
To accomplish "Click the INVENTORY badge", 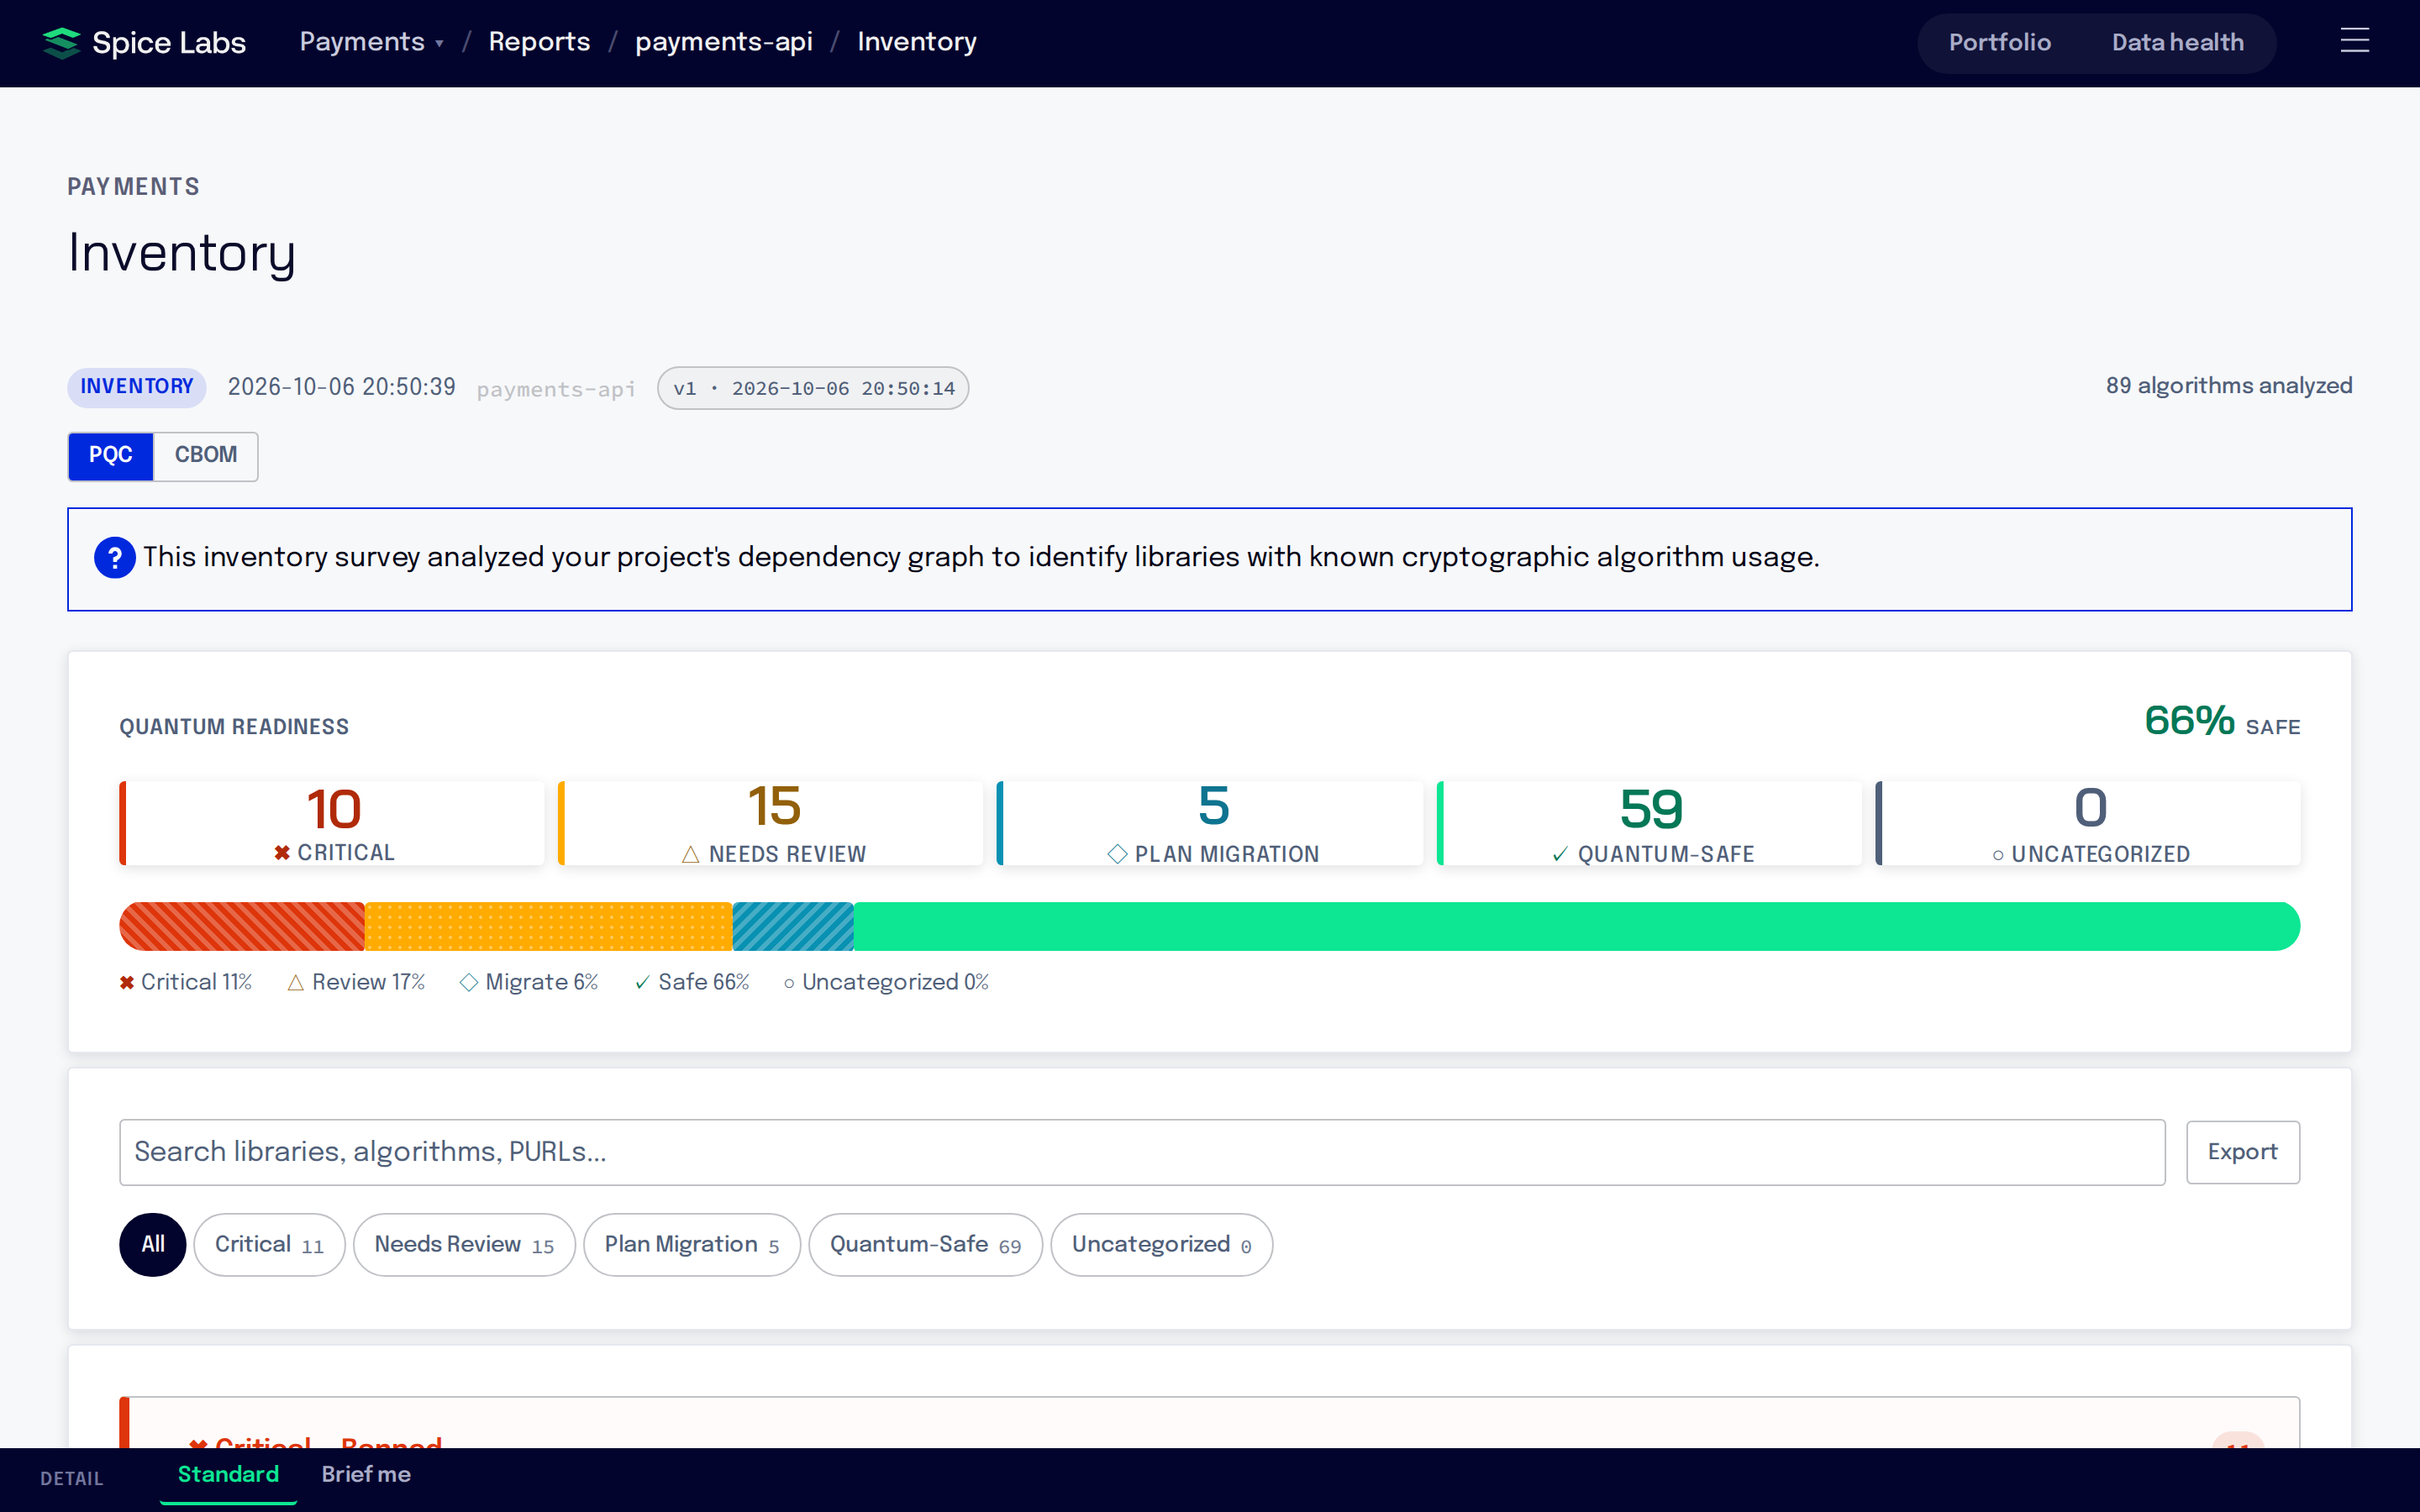I will pos(137,387).
